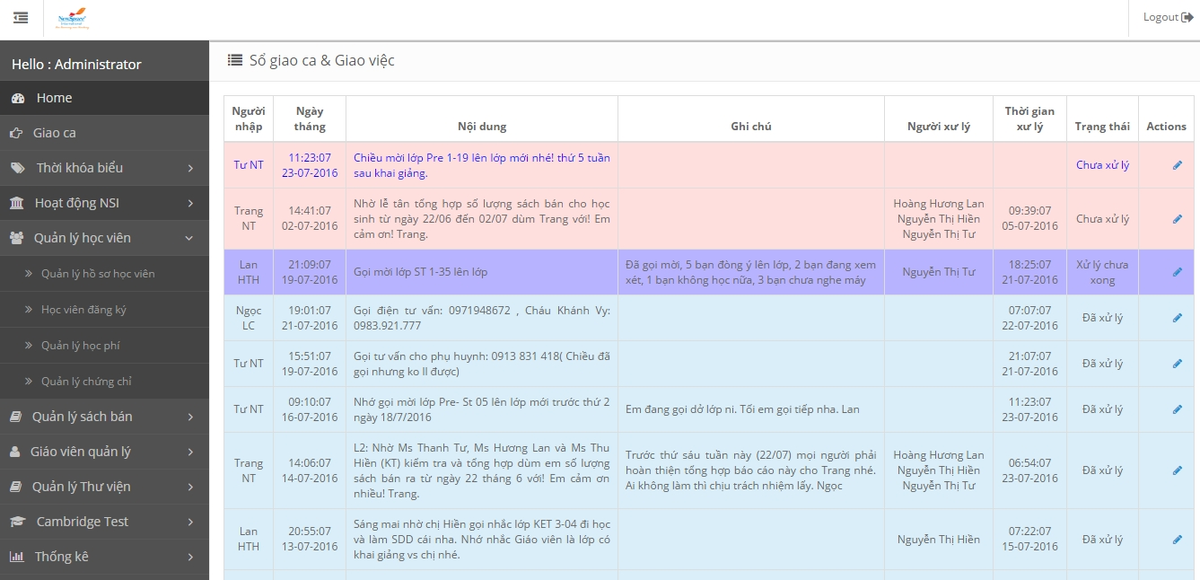Expand Thống kê submenu
The image size is (1200, 580).
tap(190, 557)
